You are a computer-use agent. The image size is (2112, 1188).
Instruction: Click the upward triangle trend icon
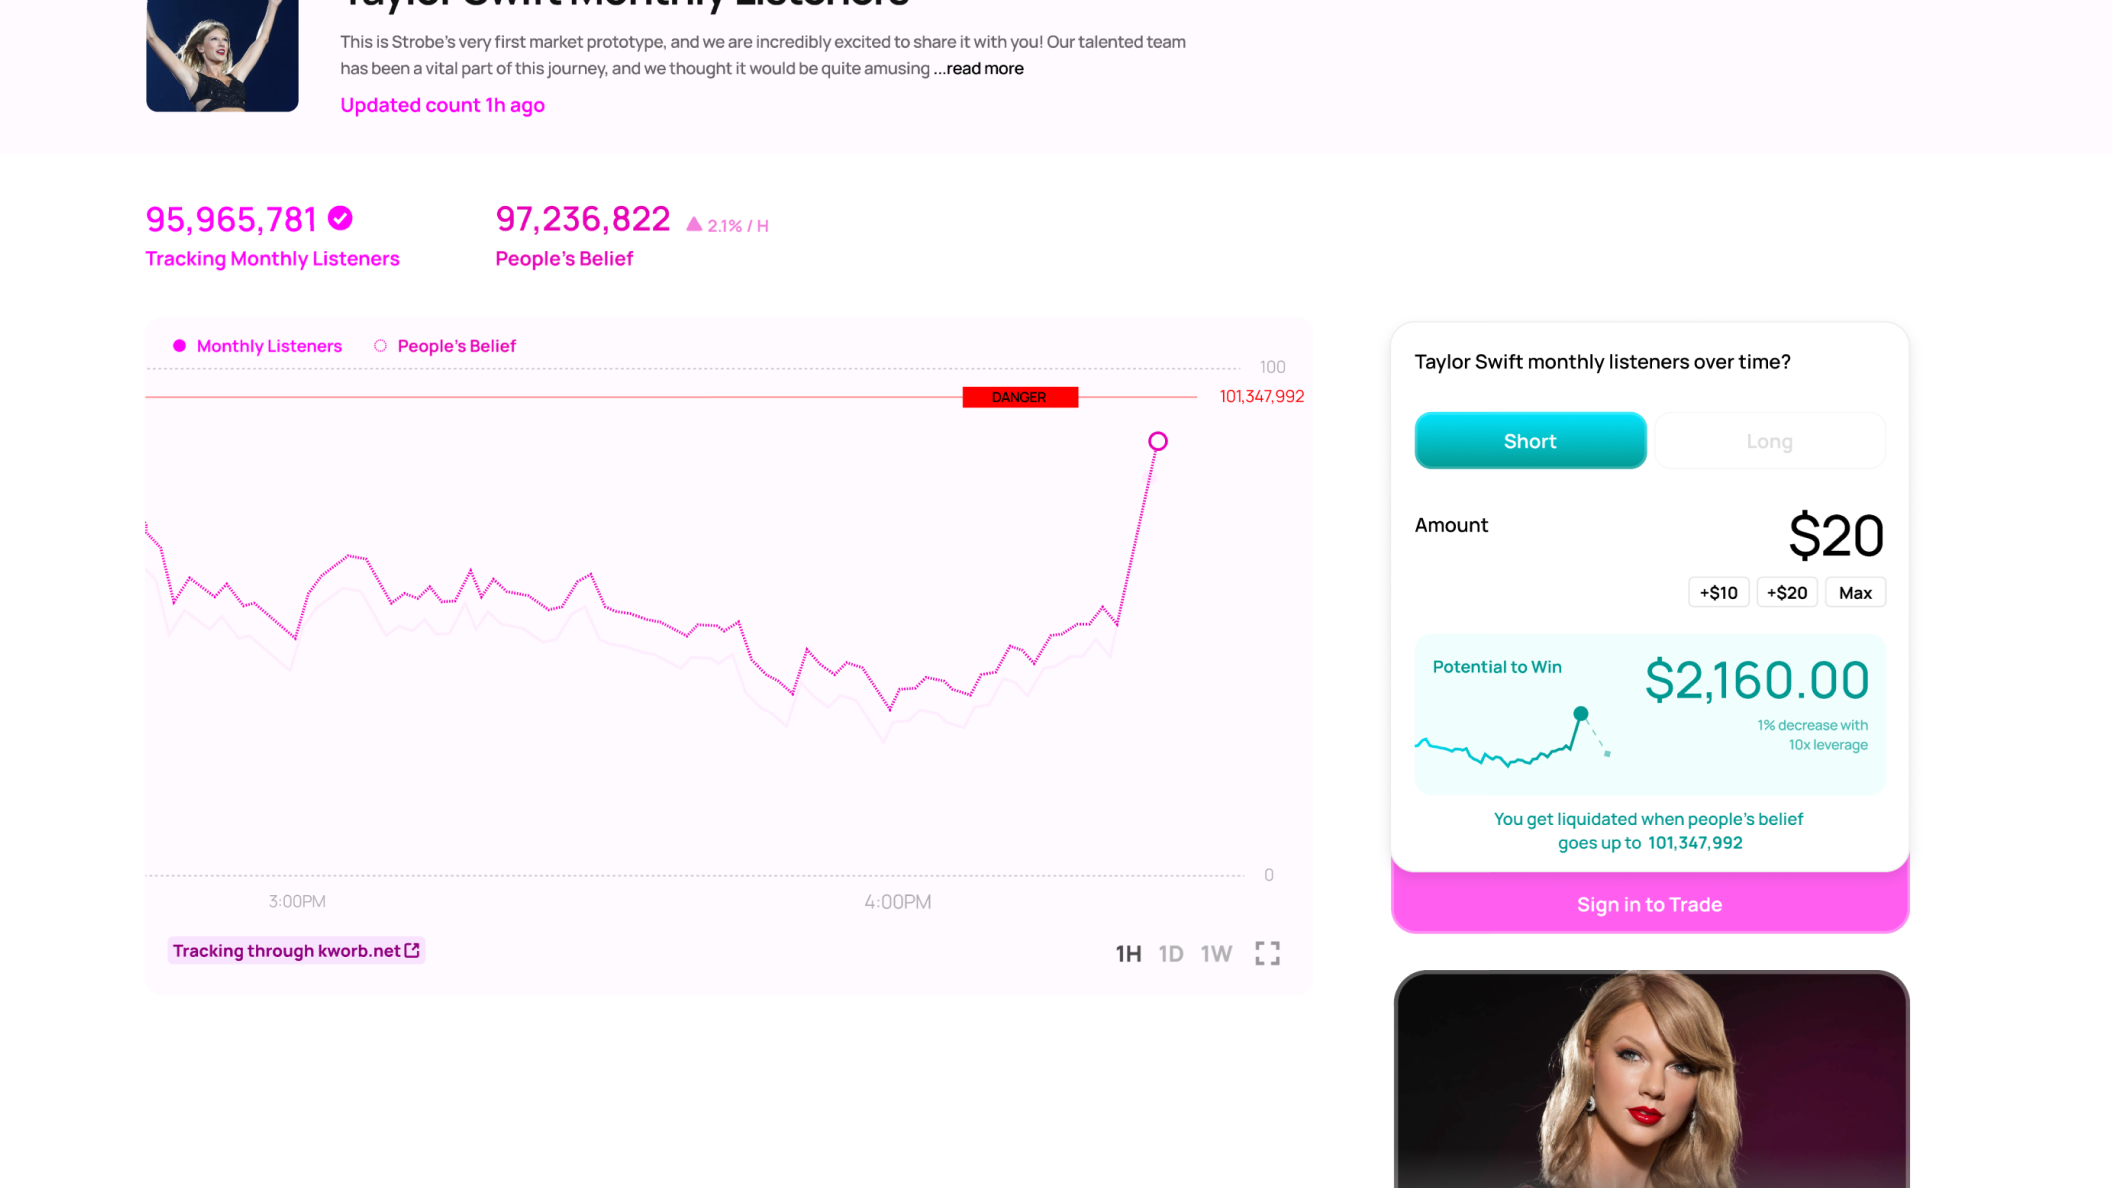[x=694, y=224]
